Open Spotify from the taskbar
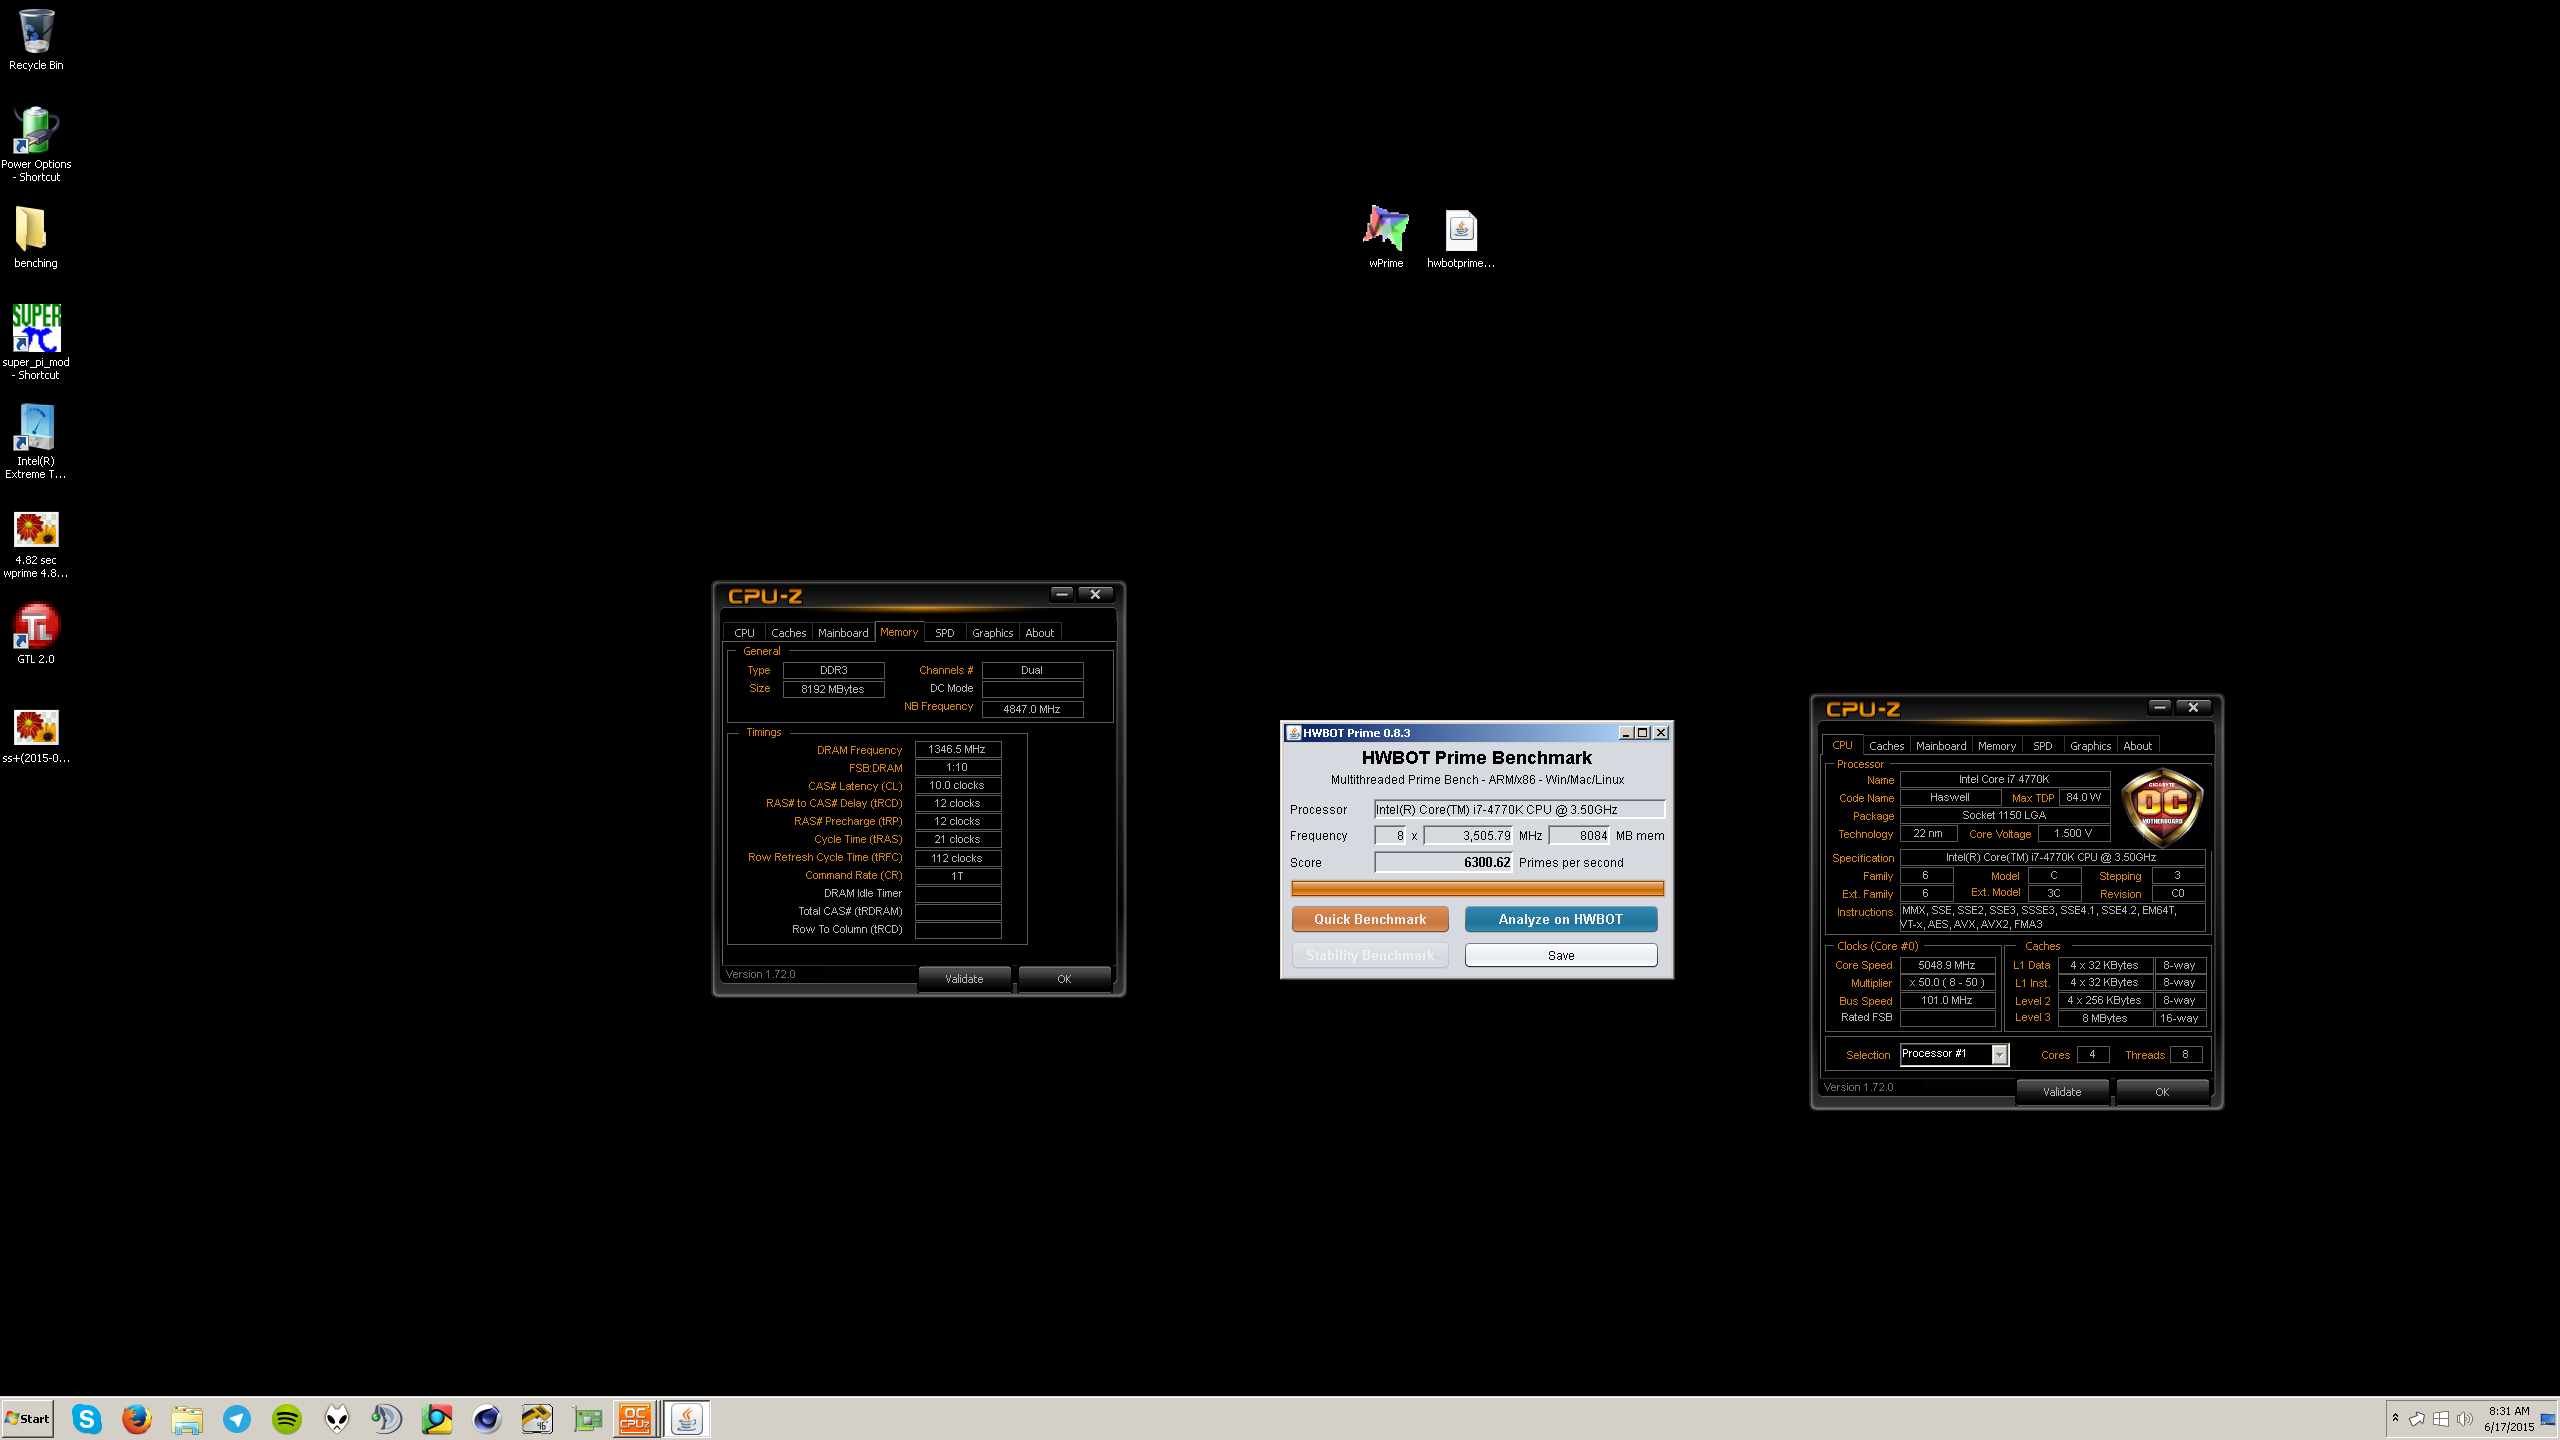The image size is (2560, 1440). click(287, 1419)
